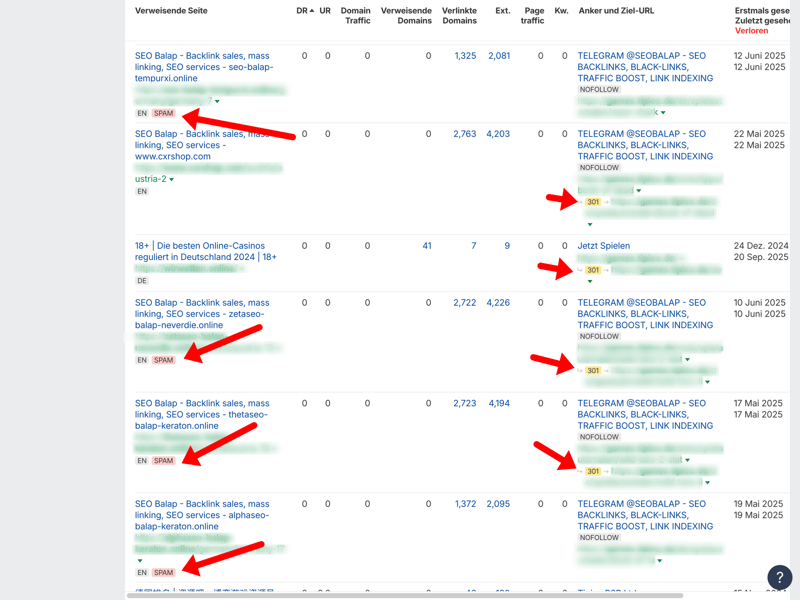Click the DE language tag under online casino entry
Viewport: 800px width, 600px height.
coord(142,281)
